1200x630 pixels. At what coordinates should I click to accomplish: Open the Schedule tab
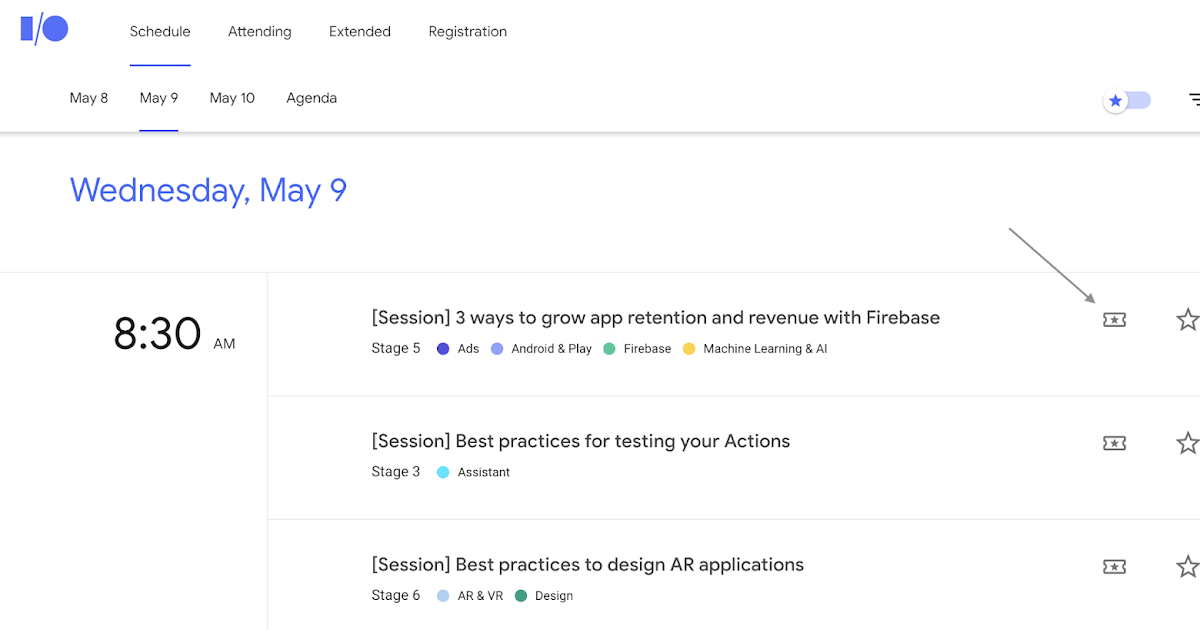pos(160,32)
